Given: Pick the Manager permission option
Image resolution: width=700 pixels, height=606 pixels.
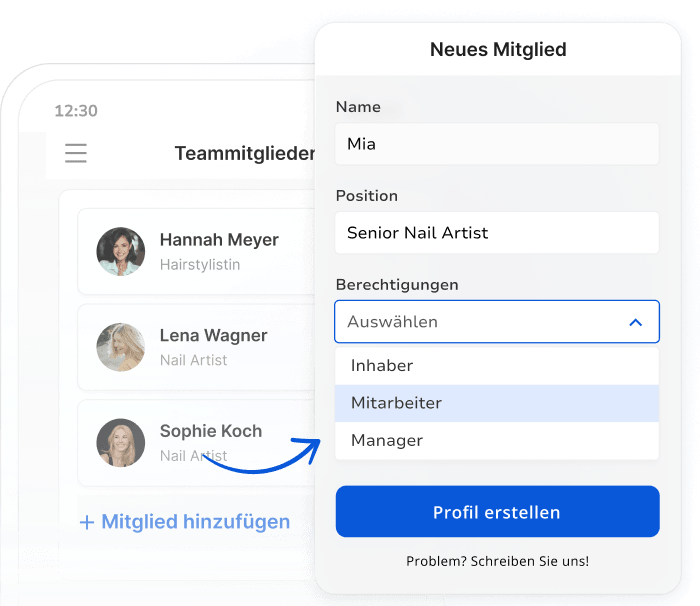Looking at the screenshot, I should pyautogui.click(x=497, y=441).
